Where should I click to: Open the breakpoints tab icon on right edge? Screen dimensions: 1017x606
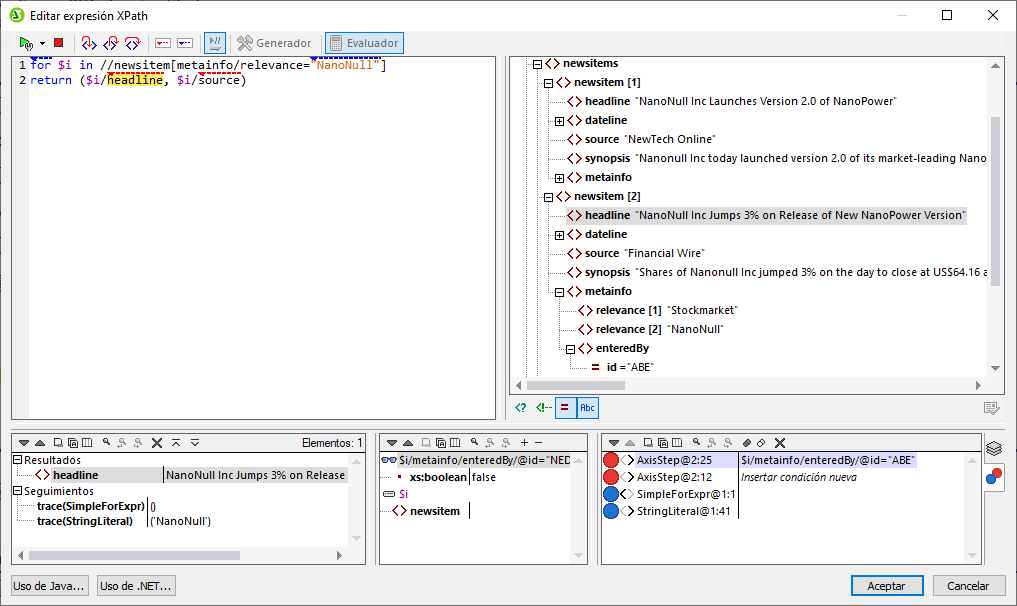click(x=993, y=476)
